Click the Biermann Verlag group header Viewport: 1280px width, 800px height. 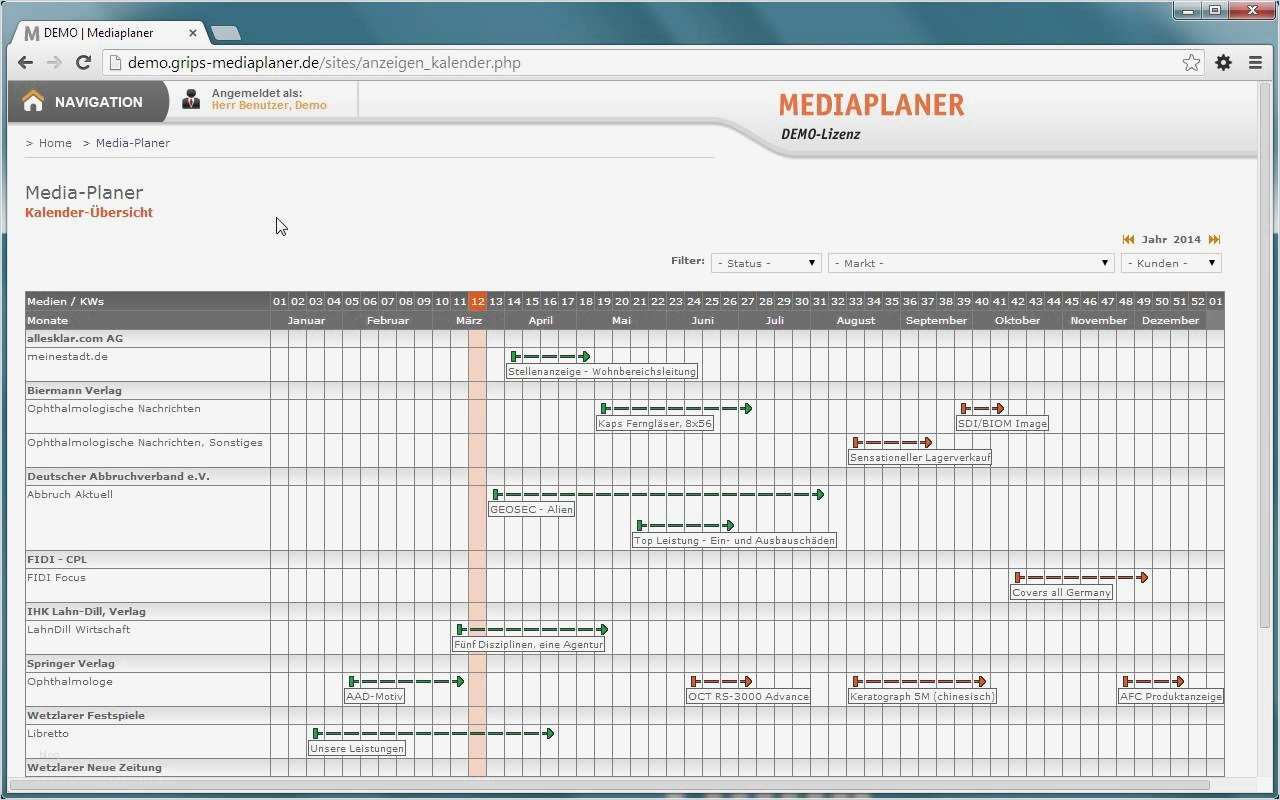click(x=75, y=390)
